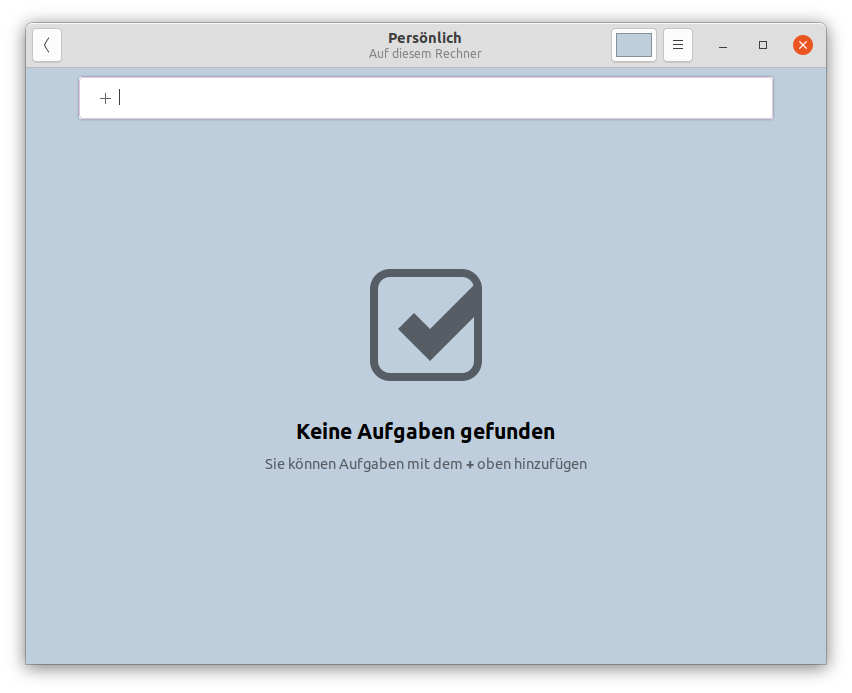Open the hamburger menu
Screen dimensions: 852x693
(x=678, y=45)
